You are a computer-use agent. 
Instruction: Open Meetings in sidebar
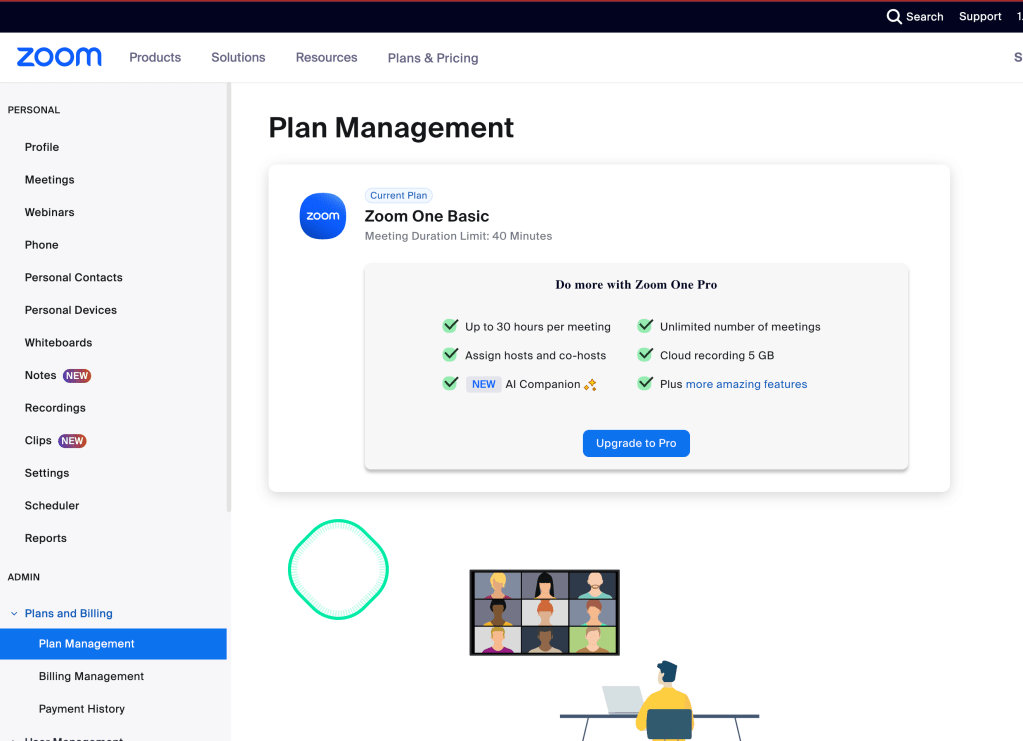(x=50, y=180)
